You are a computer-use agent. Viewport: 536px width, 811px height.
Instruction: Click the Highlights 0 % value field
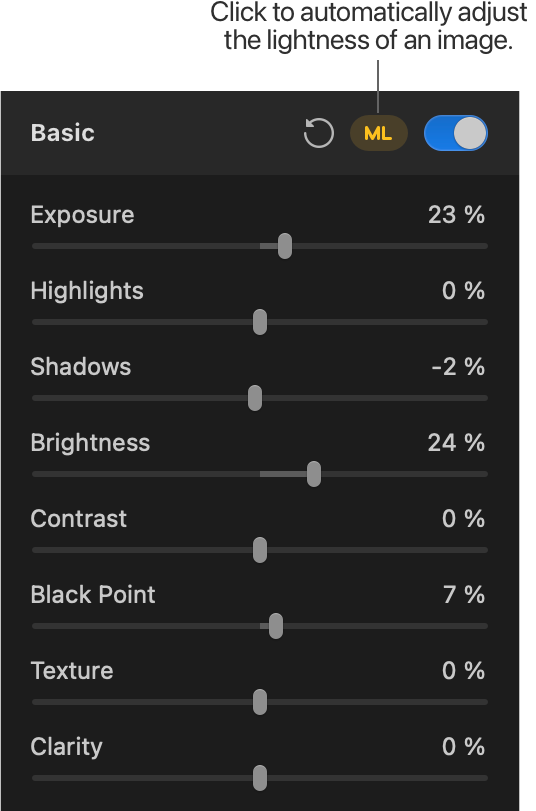[x=464, y=291]
